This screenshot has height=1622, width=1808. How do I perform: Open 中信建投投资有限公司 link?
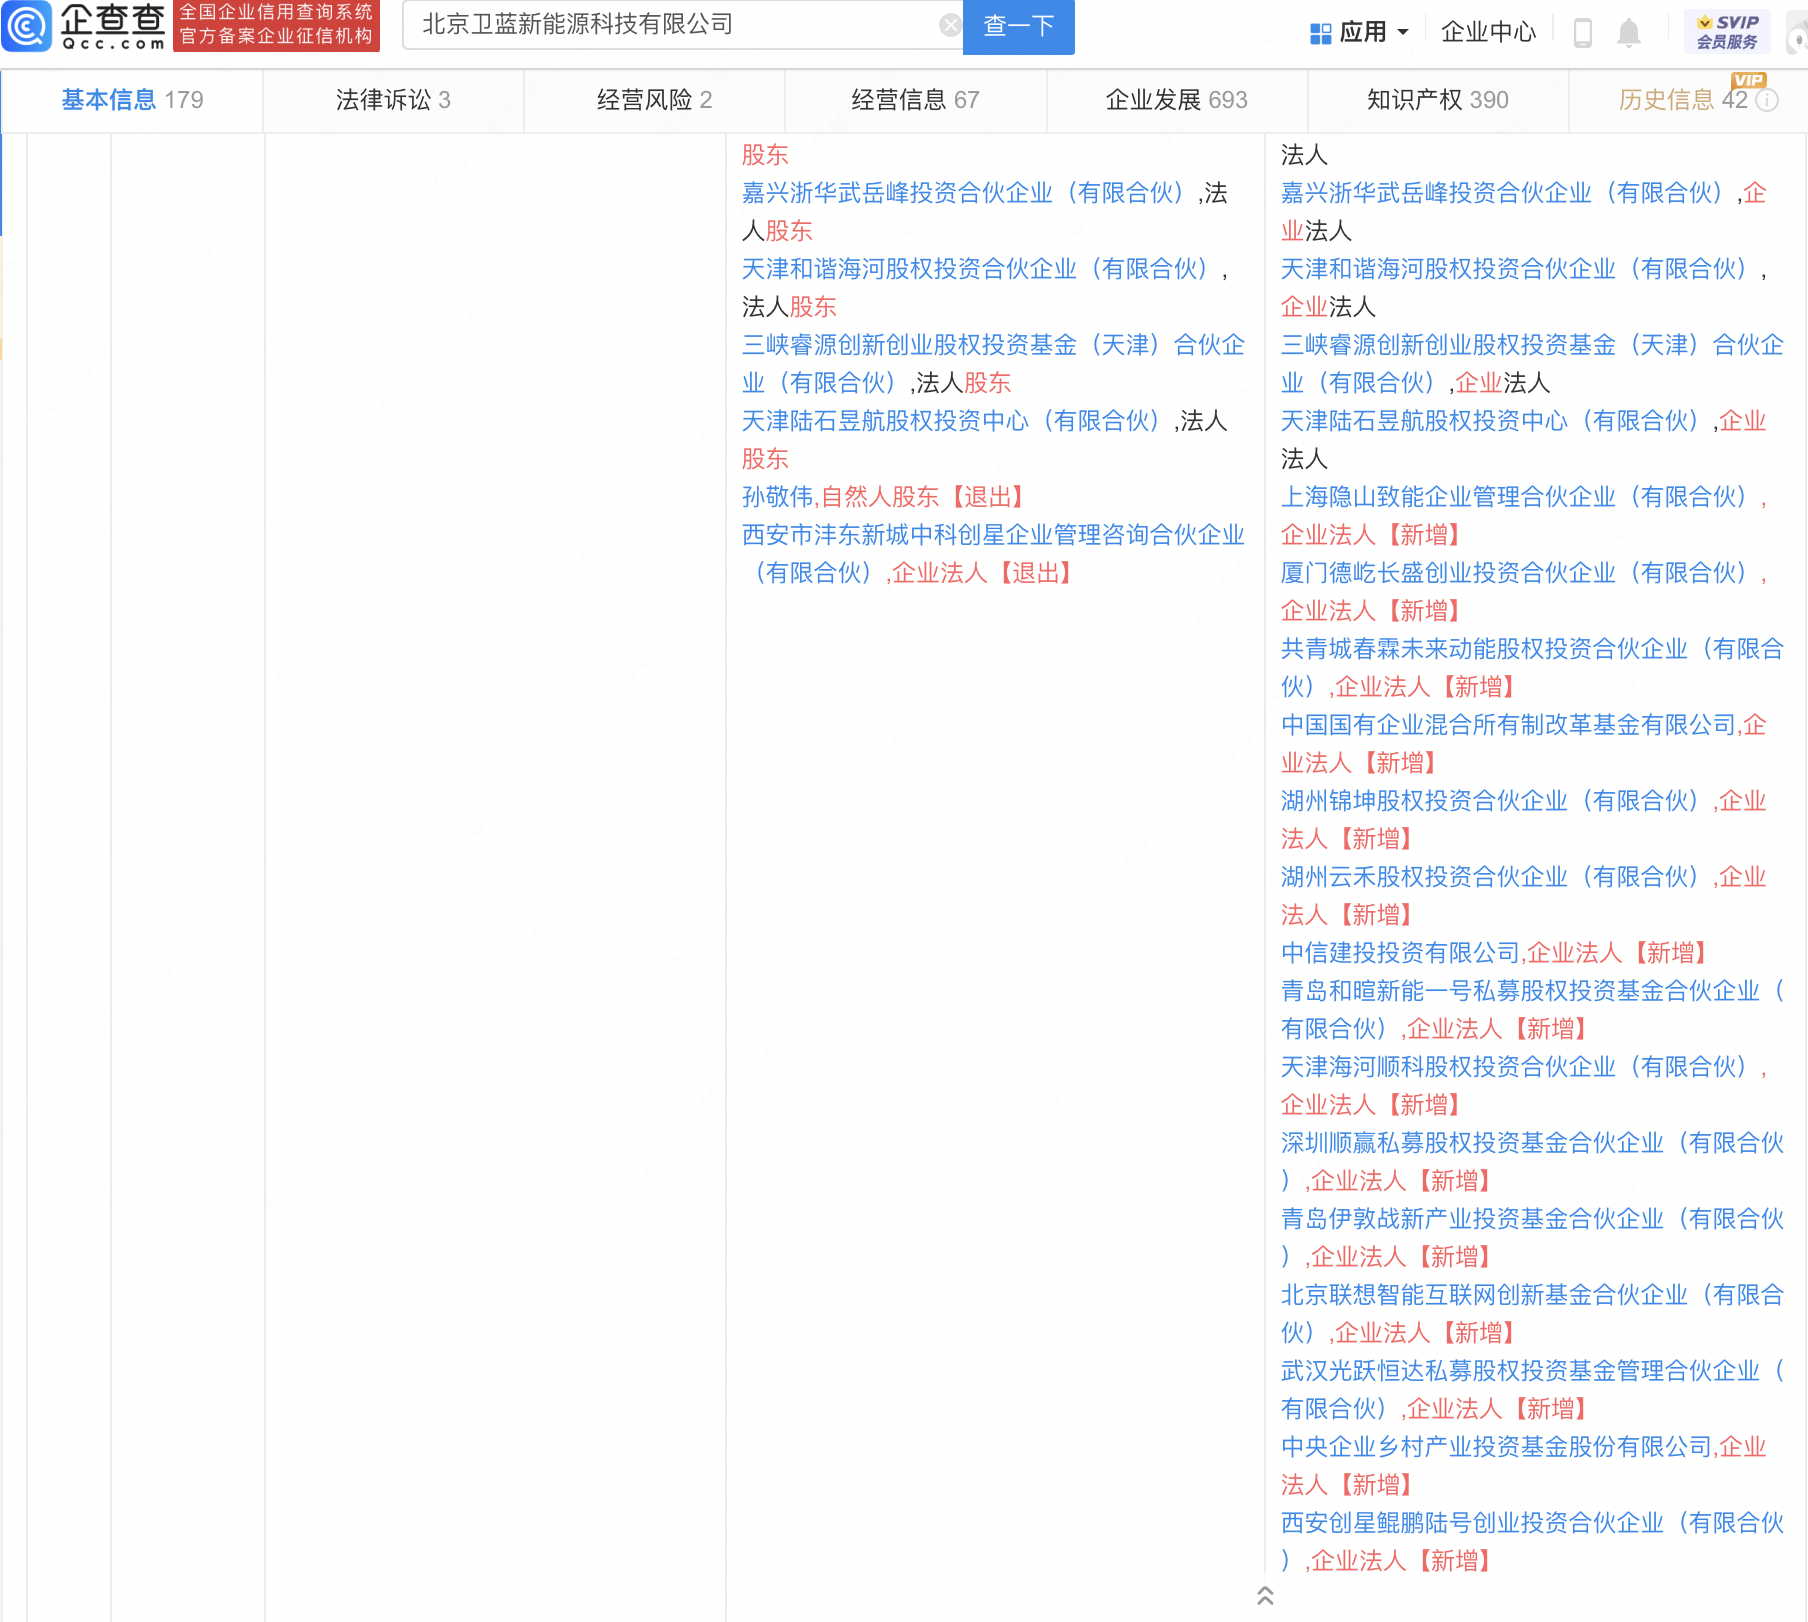(1400, 953)
